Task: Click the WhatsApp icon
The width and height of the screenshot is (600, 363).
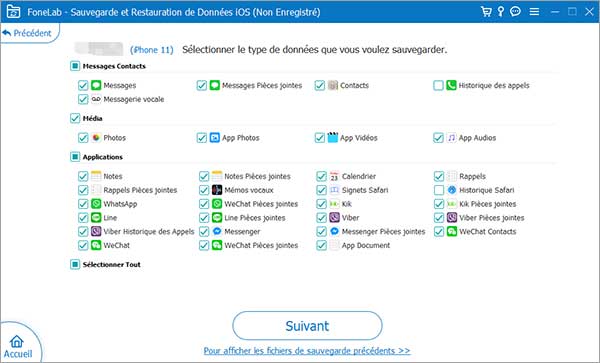Action: (x=96, y=204)
